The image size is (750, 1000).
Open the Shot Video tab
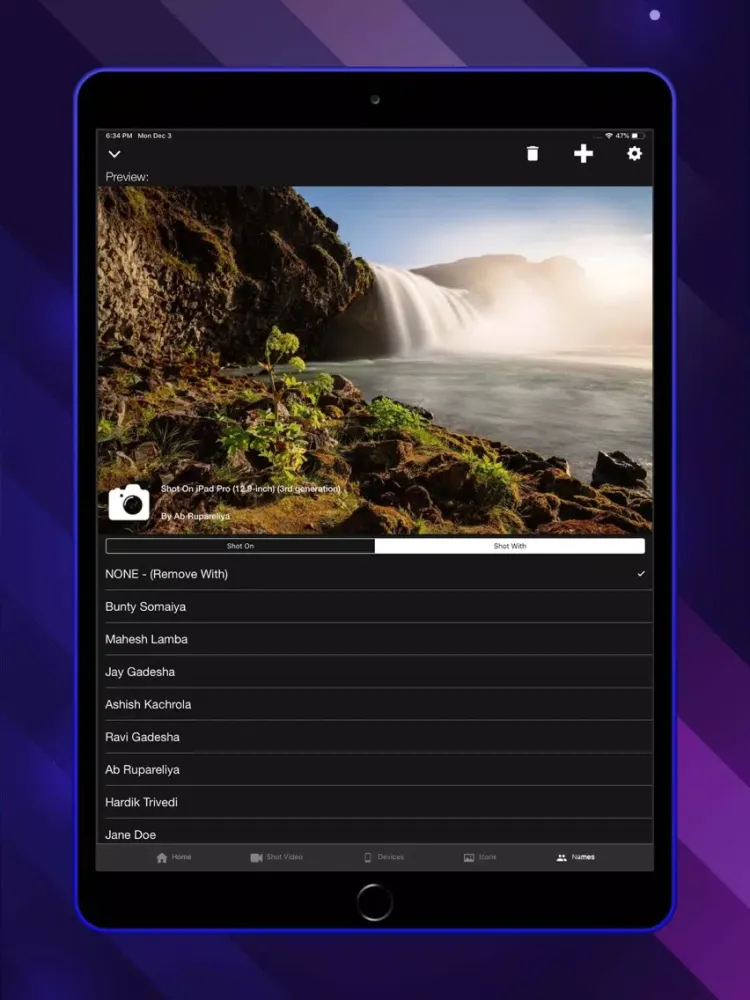pyautogui.click(x=276, y=857)
